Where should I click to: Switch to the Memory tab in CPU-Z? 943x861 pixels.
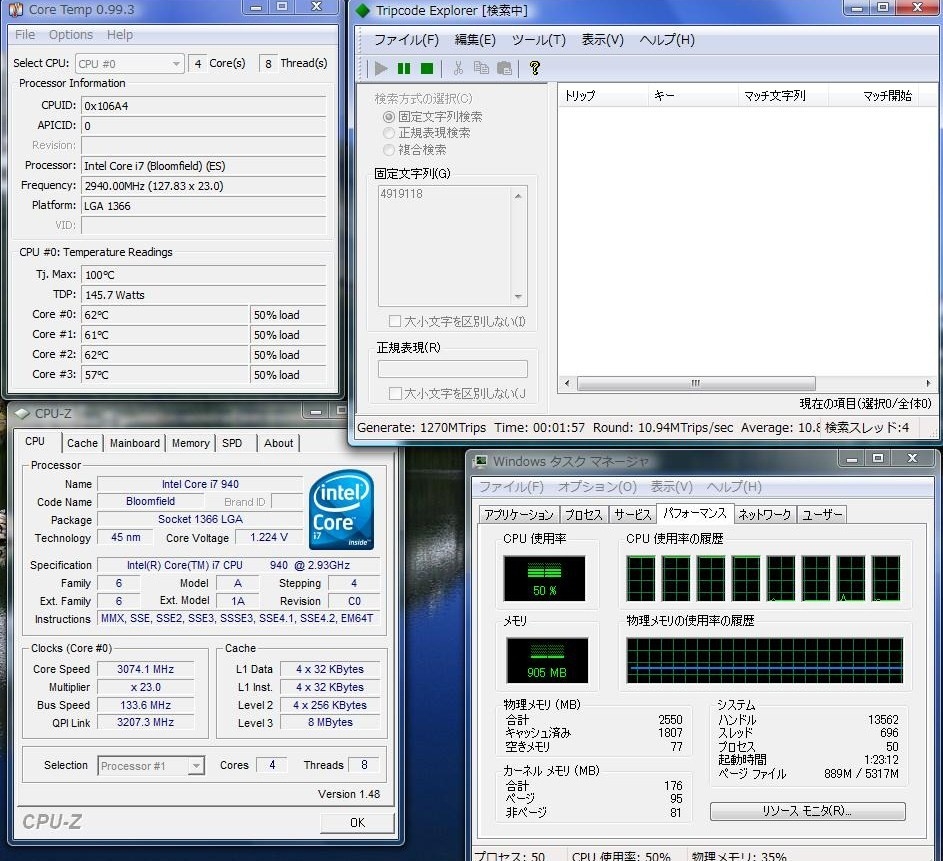190,443
